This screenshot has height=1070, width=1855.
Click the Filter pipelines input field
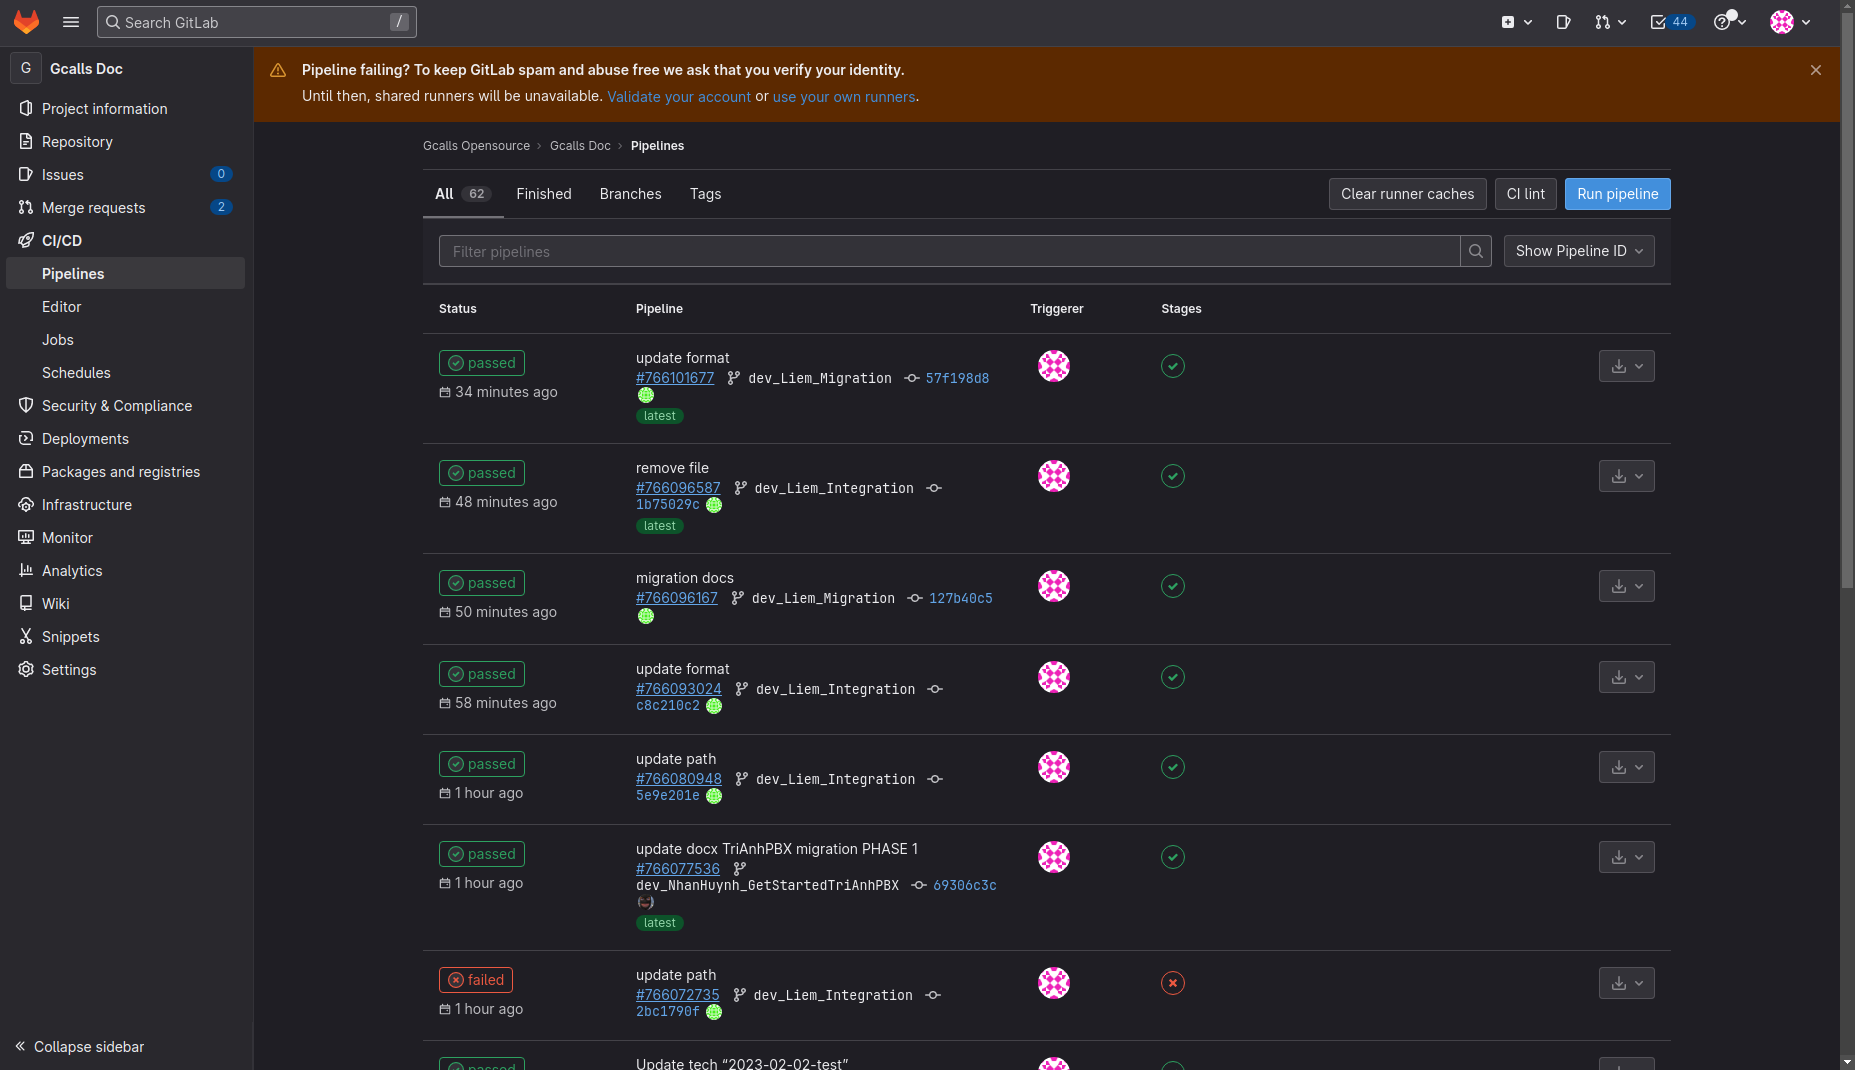948,252
